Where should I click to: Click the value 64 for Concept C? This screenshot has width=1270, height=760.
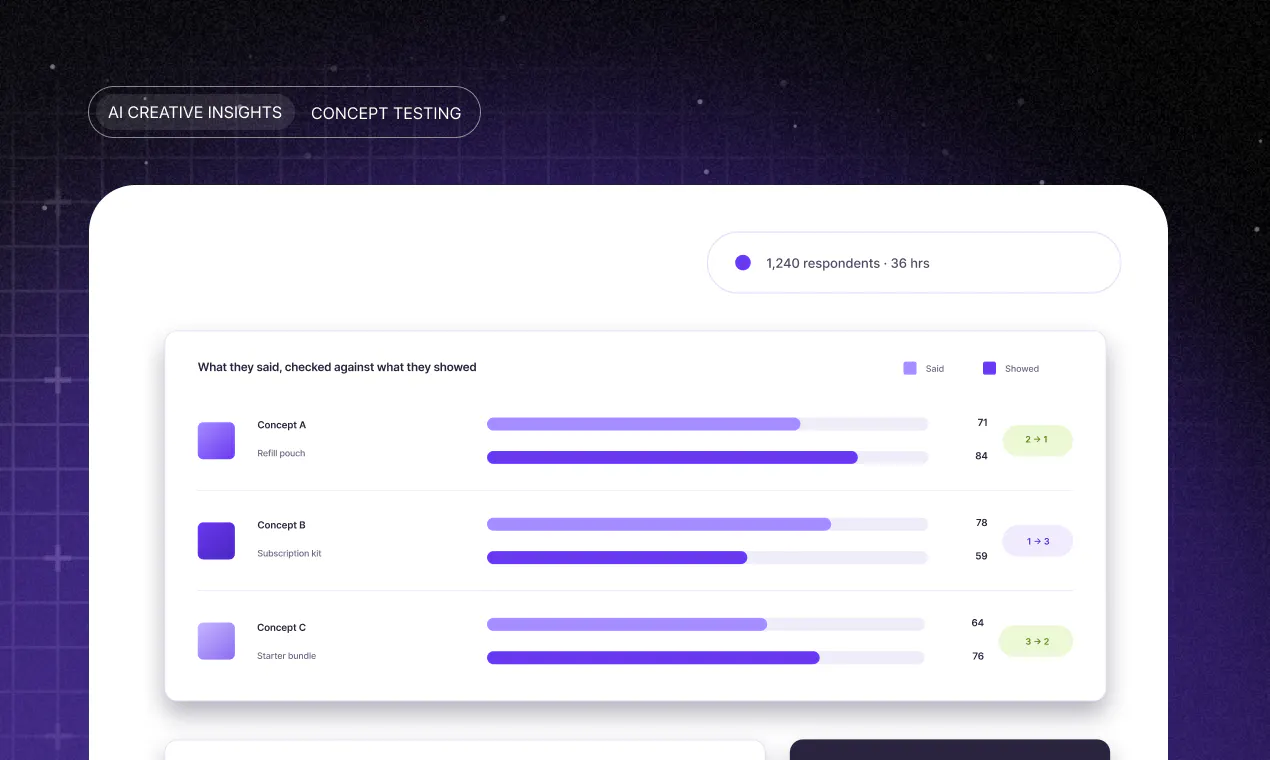point(978,623)
